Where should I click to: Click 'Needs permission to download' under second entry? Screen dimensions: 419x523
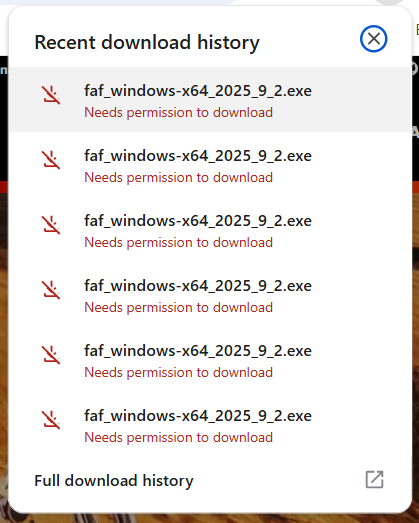tap(178, 178)
